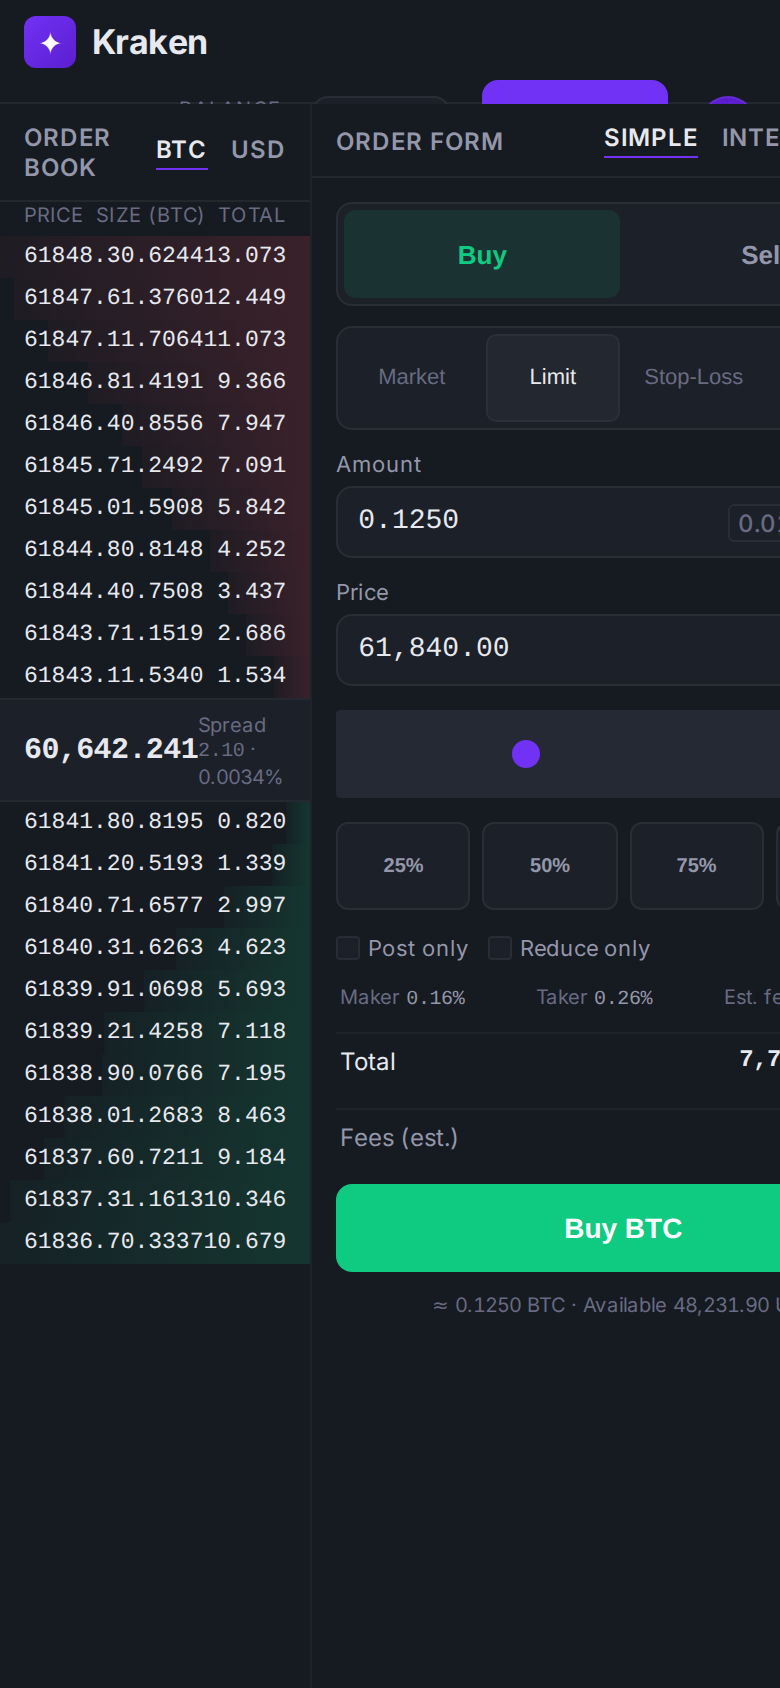Select the bid row priced 61837.3
Screen dimensions: 780x1688
tap(155, 1199)
